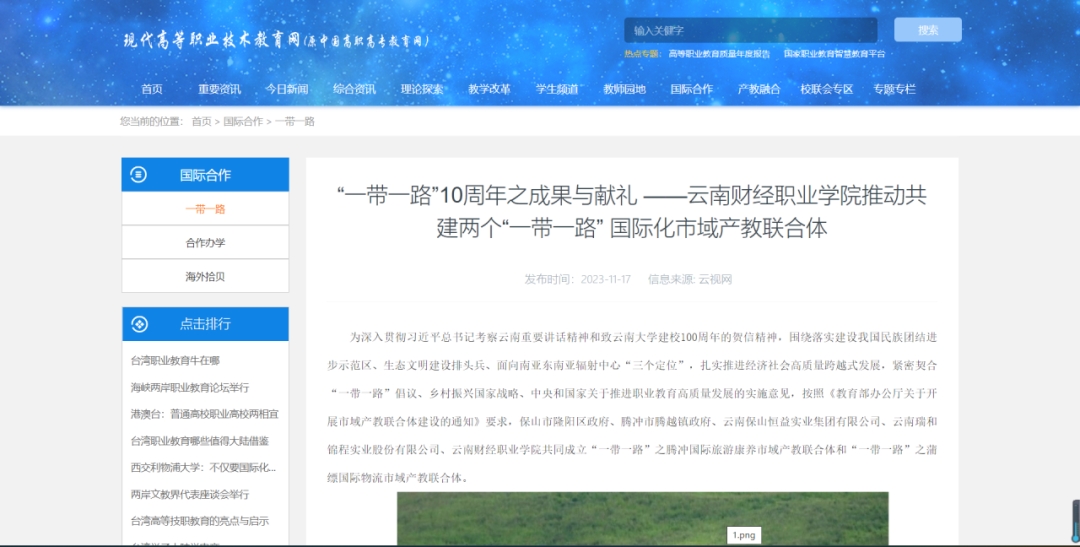Open the 国家职业教育智慧教育平台 link
This screenshot has height=547, width=1080.
pyautogui.click(x=834, y=54)
